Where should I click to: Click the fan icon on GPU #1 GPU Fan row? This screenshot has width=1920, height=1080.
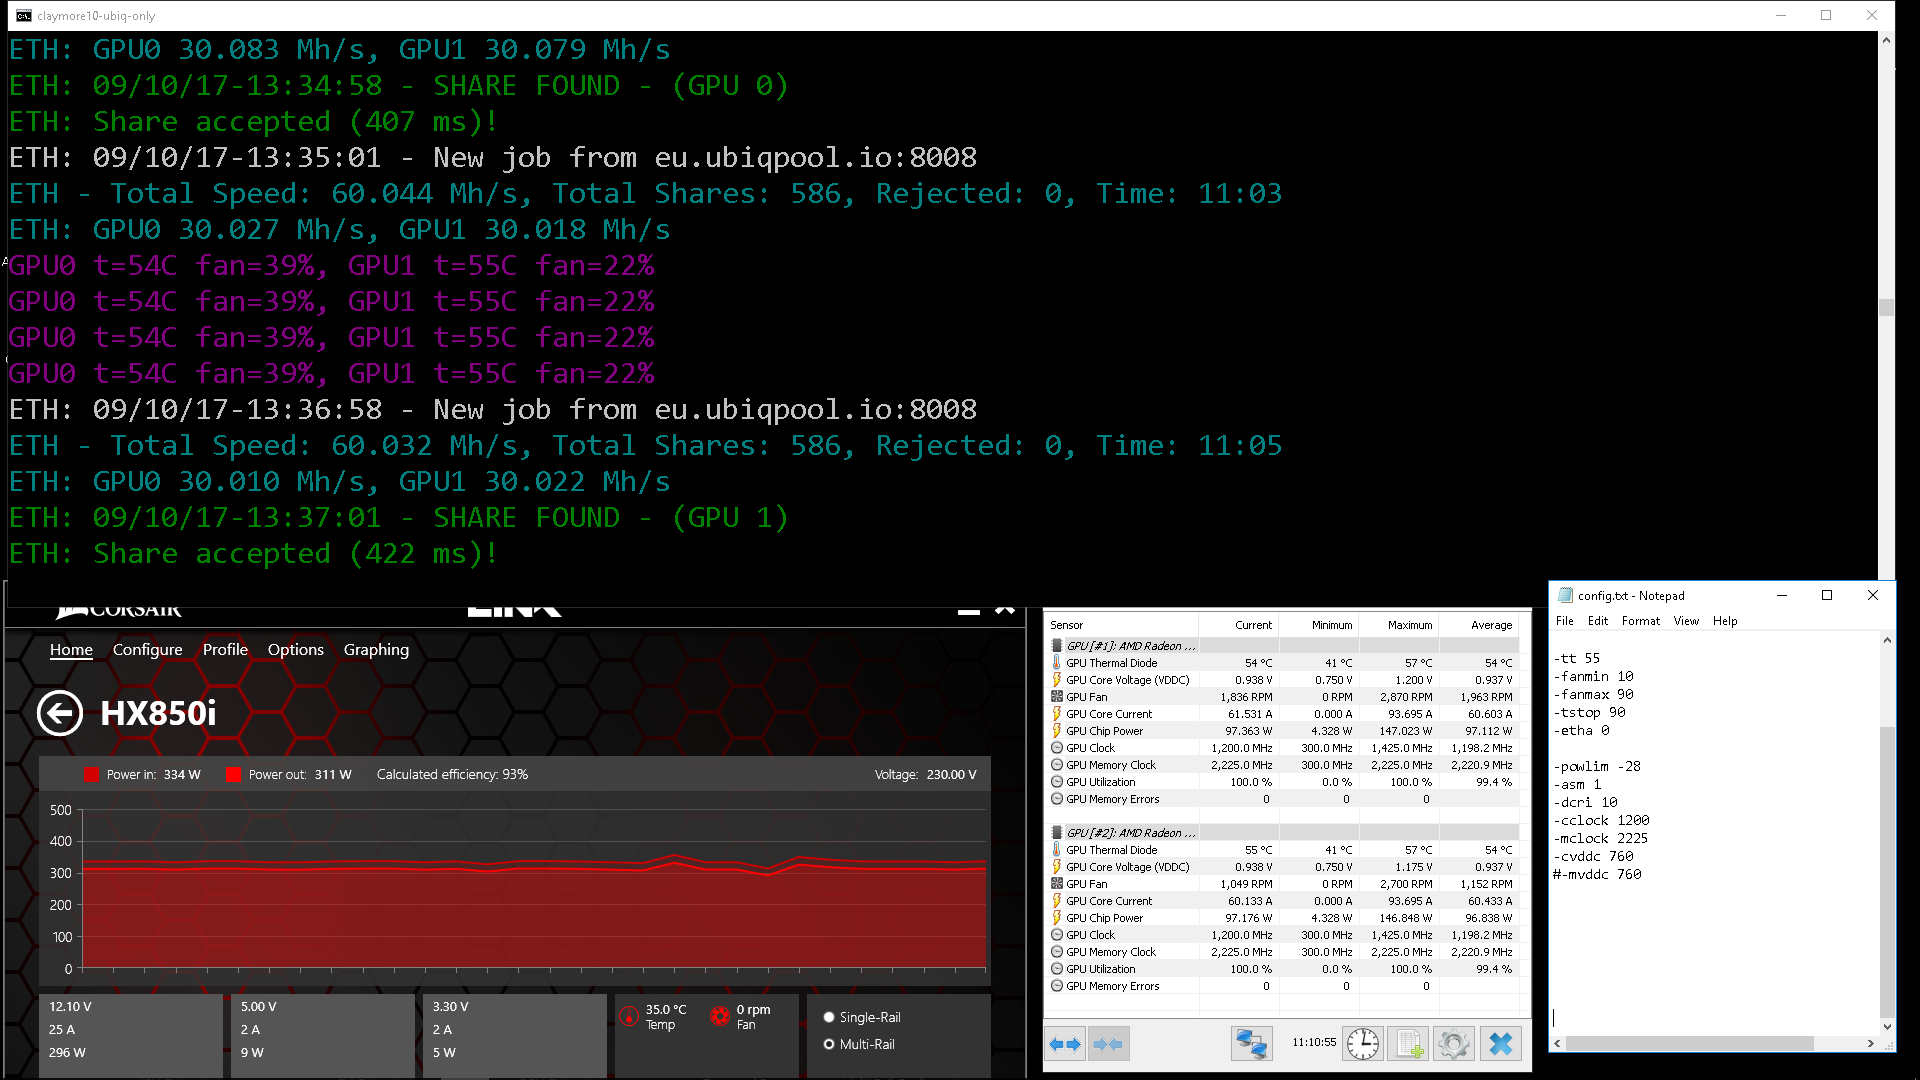coord(1057,697)
